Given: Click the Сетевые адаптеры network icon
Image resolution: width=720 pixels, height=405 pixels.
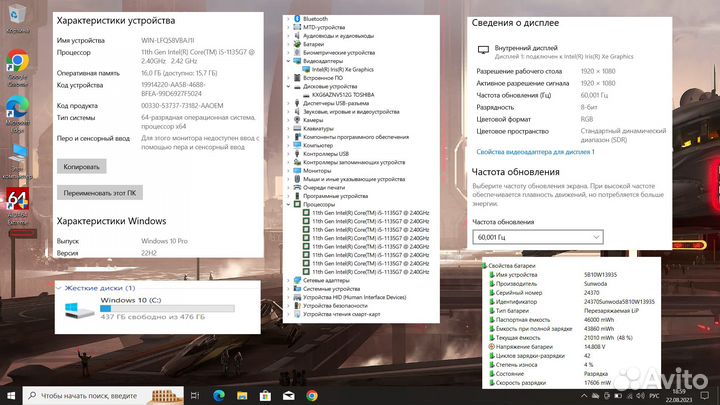Looking at the screenshot, I should coord(297,280).
